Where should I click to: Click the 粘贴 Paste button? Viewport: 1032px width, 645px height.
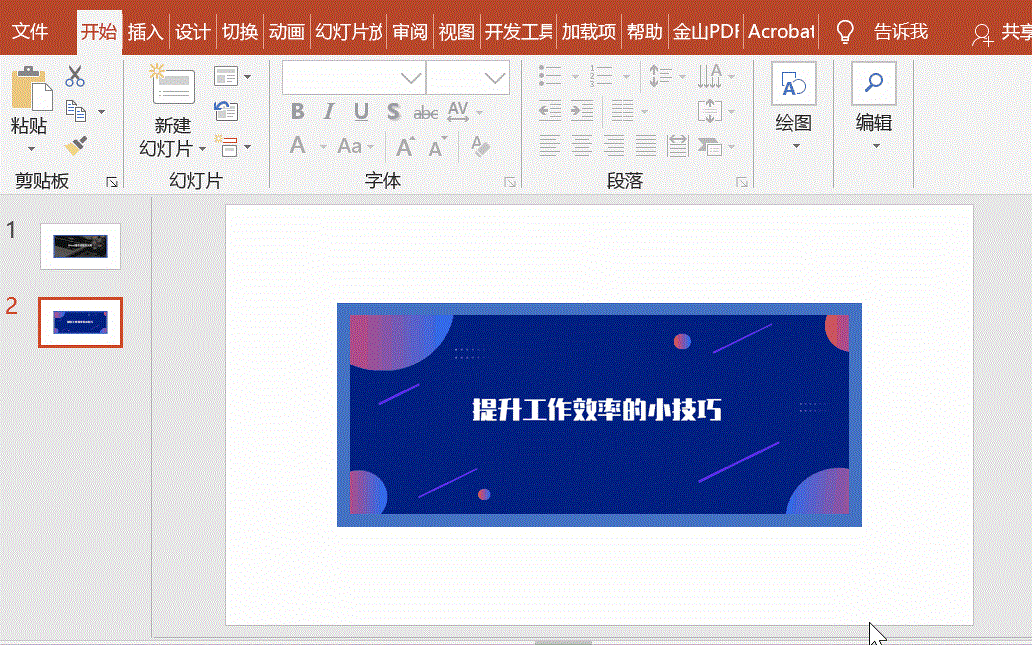click(33, 103)
